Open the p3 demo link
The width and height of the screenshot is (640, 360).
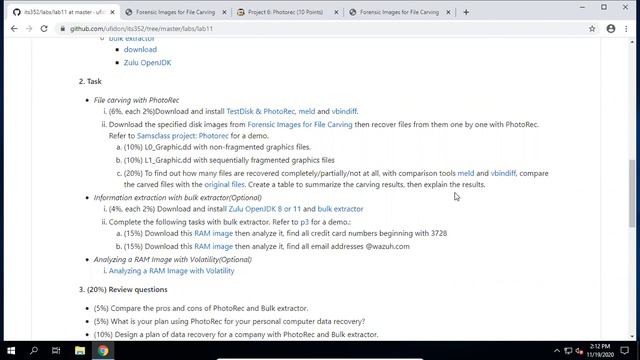point(304,222)
